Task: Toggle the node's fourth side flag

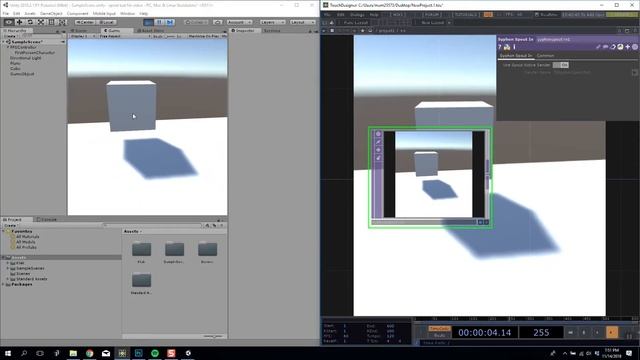Action: click(378, 158)
